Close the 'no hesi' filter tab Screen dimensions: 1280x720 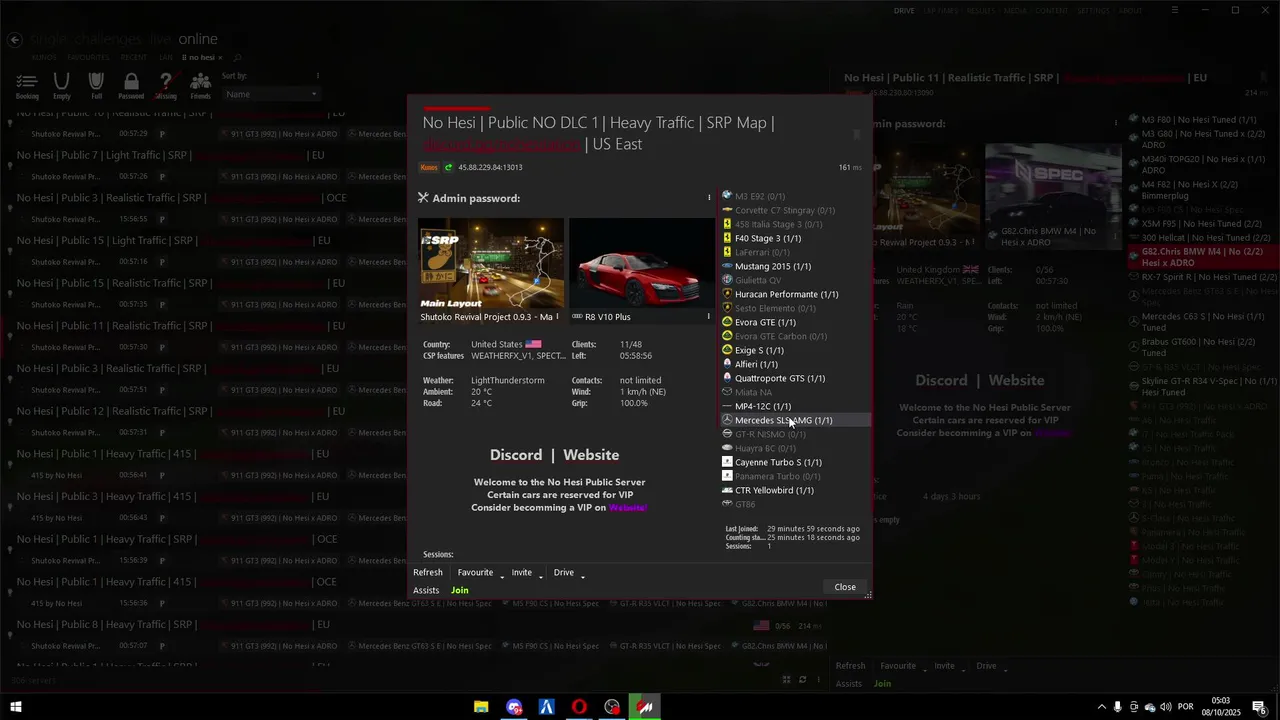[x=219, y=58]
